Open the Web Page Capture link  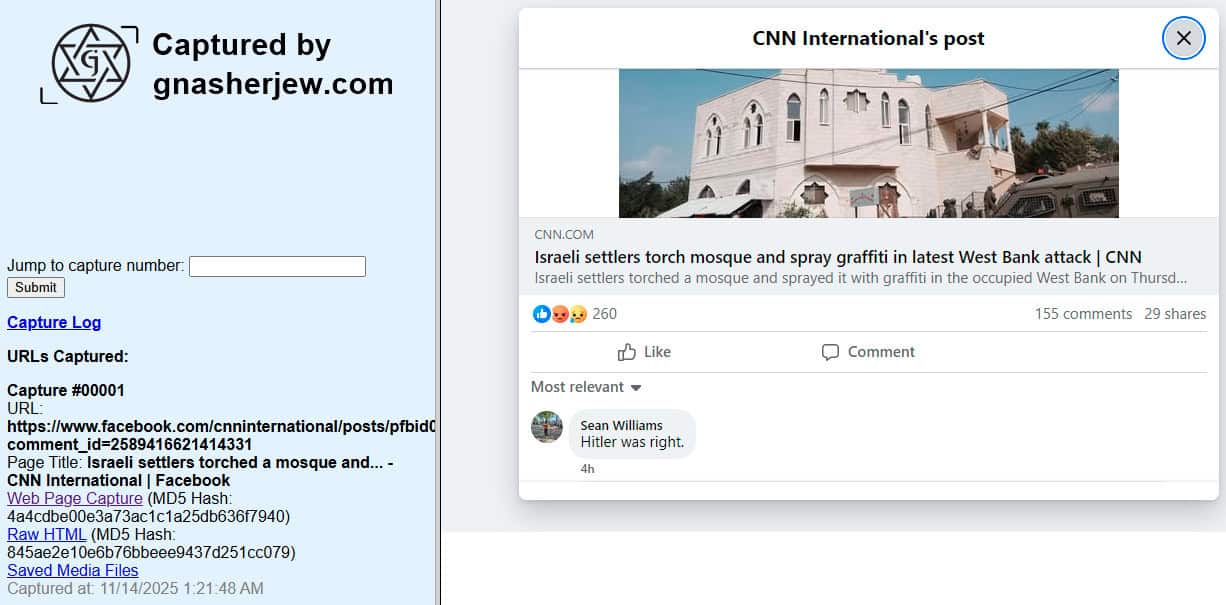tap(75, 498)
